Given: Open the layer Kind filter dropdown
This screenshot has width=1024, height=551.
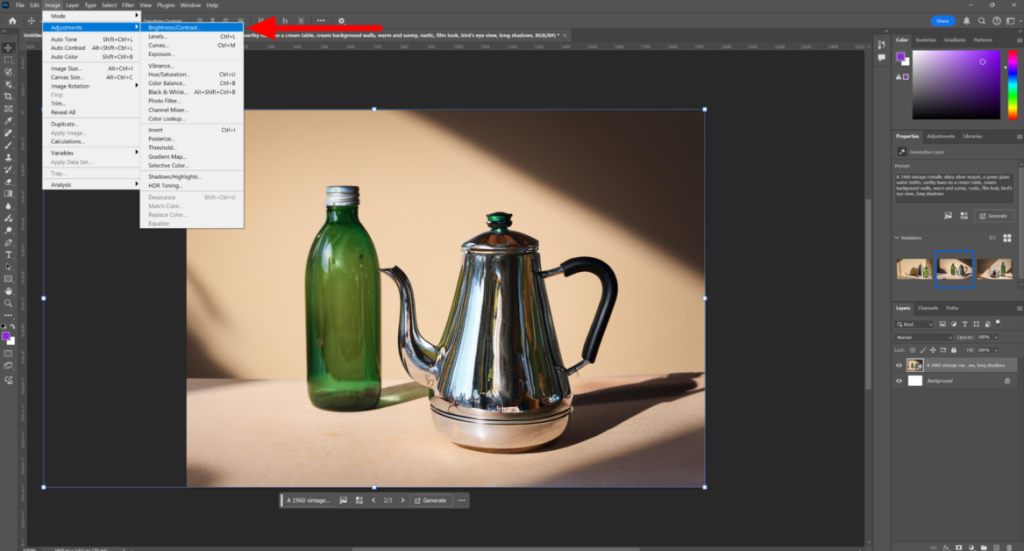Looking at the screenshot, I should tap(914, 324).
